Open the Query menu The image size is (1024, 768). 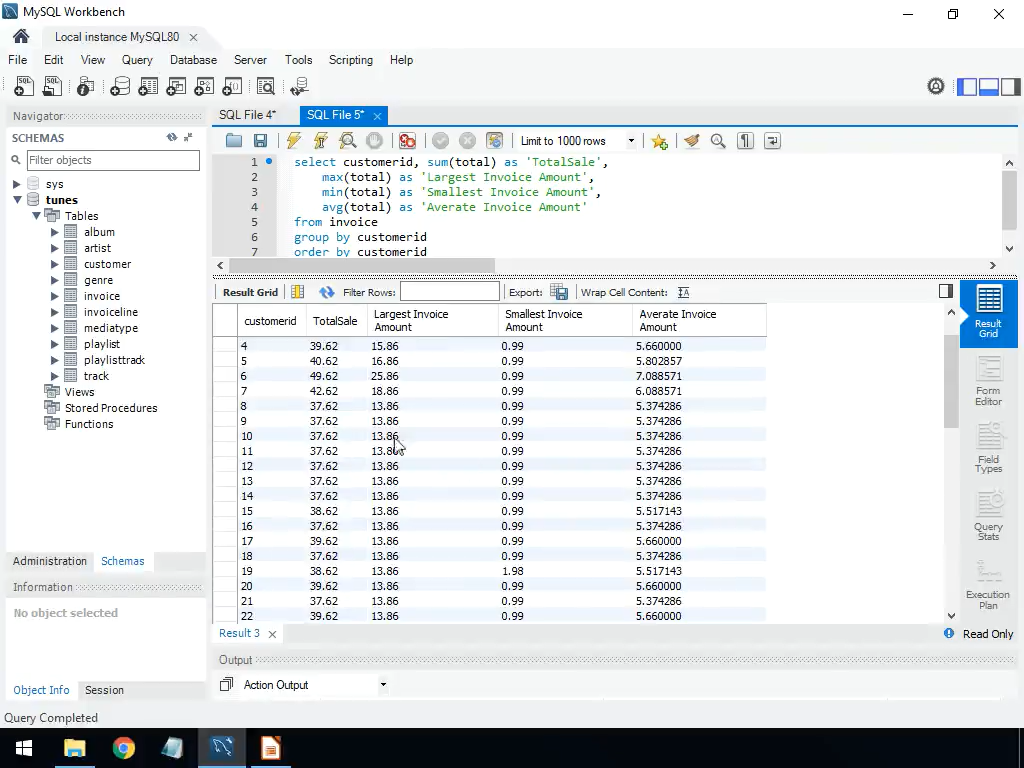point(137,60)
